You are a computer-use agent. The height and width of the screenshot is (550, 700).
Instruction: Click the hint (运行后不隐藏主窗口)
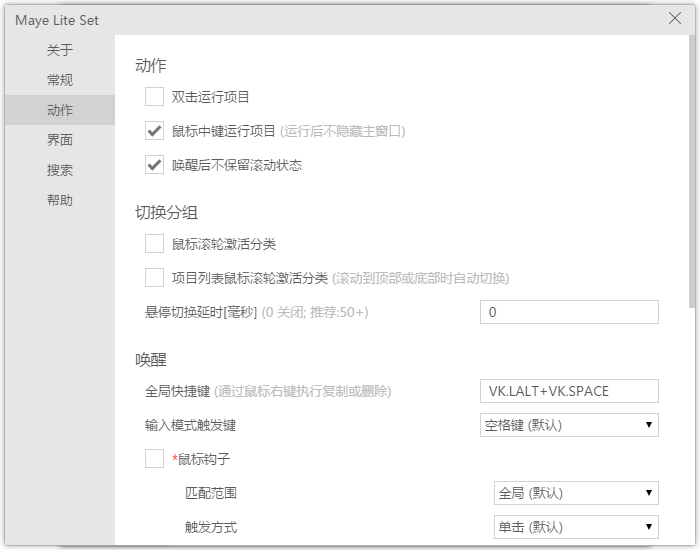pyautogui.click(x=342, y=131)
